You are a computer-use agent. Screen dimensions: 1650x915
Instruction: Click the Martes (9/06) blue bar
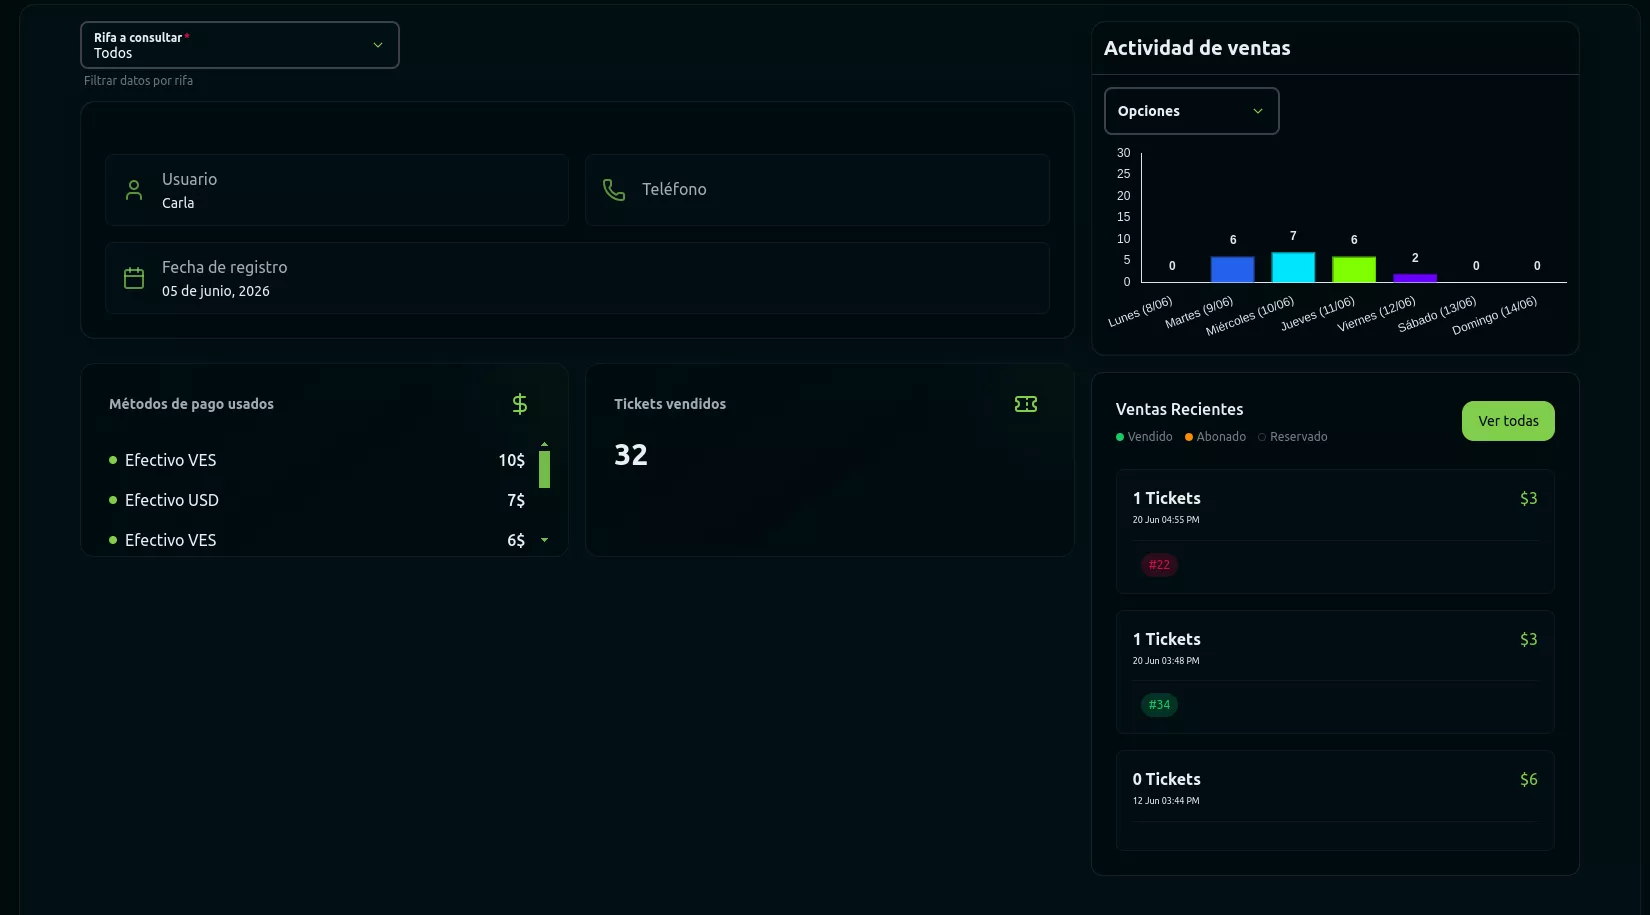(1232, 269)
